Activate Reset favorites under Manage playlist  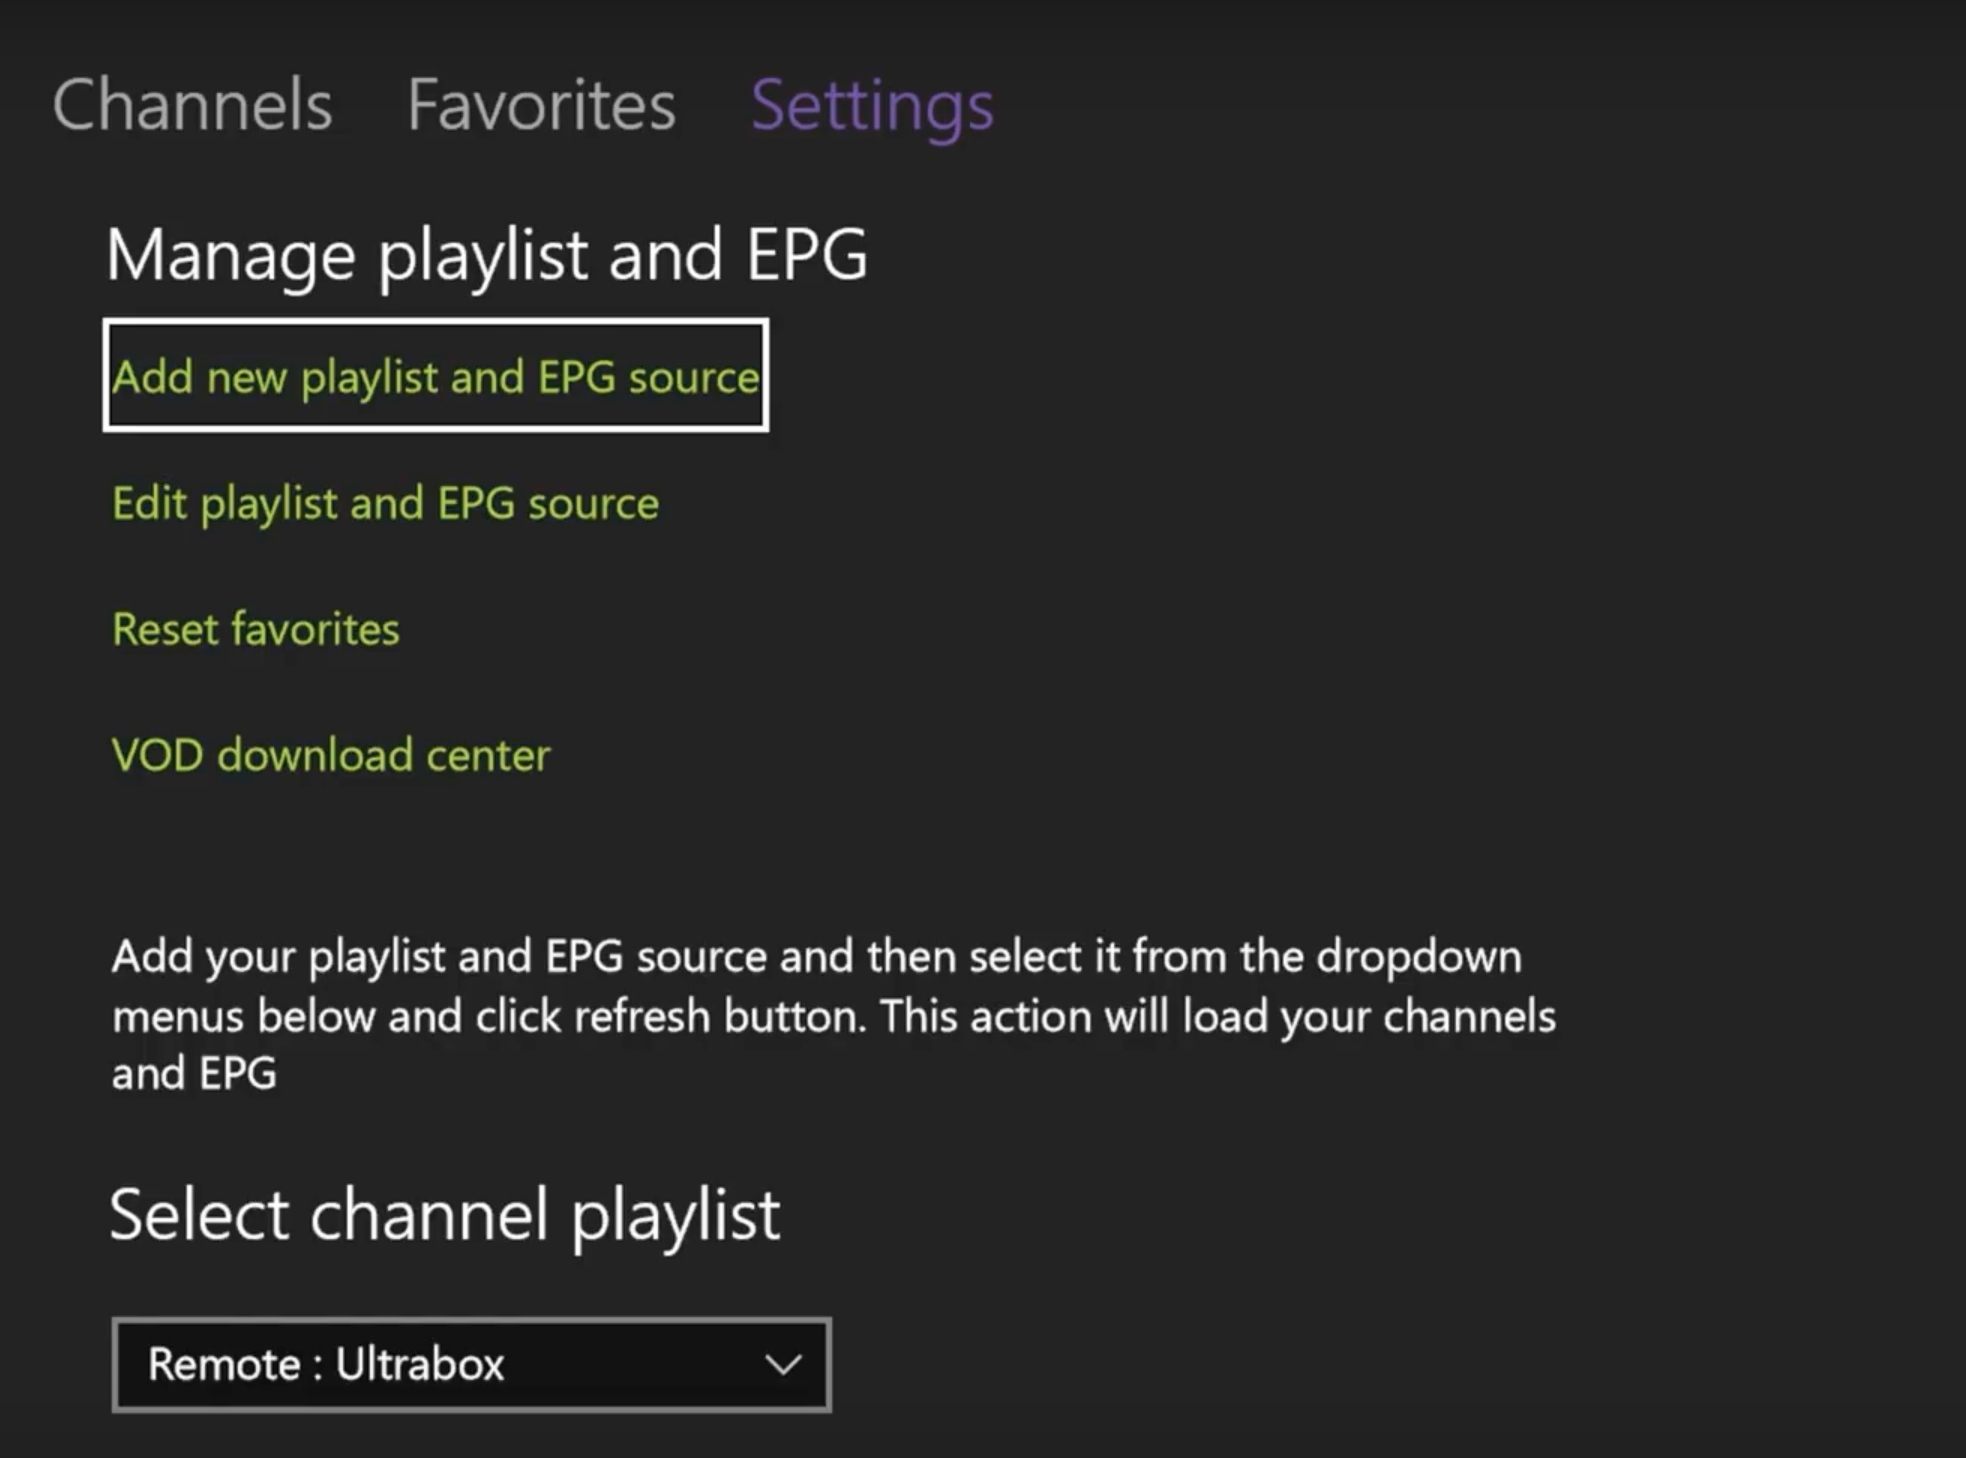(256, 629)
